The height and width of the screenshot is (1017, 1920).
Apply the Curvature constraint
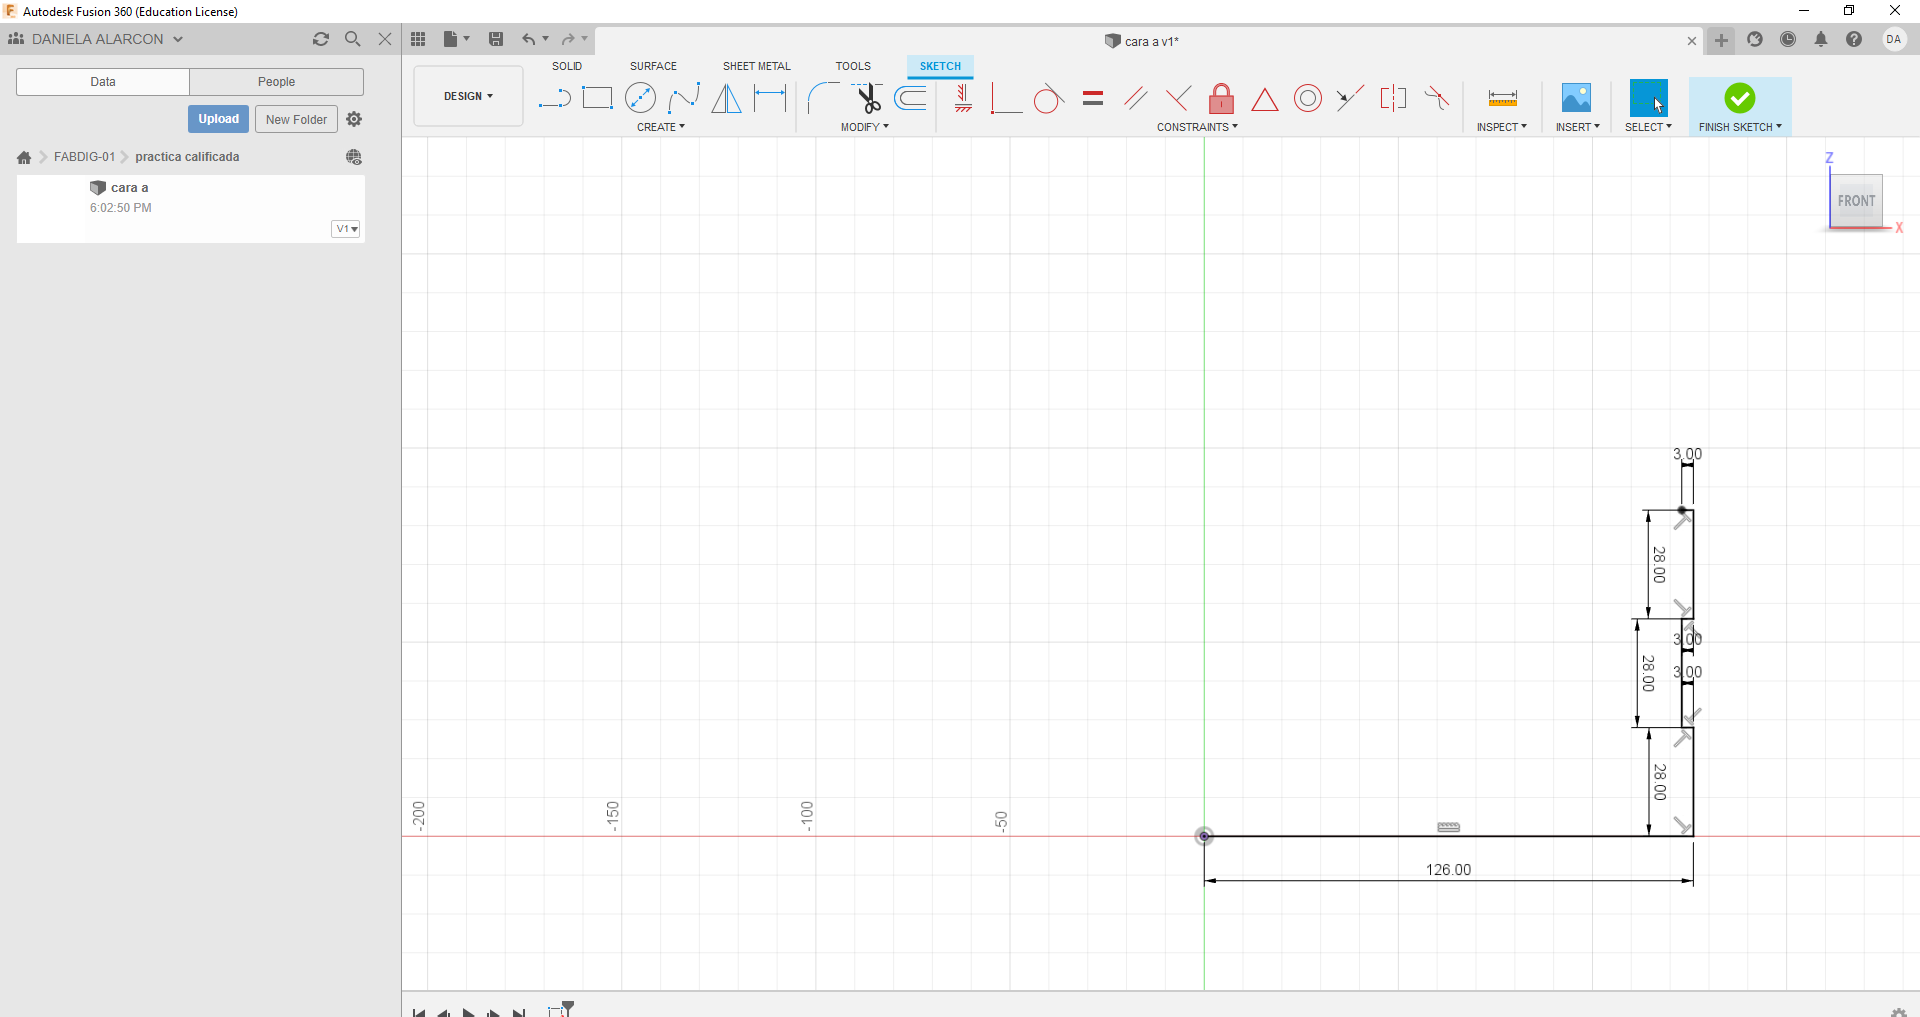(1437, 98)
